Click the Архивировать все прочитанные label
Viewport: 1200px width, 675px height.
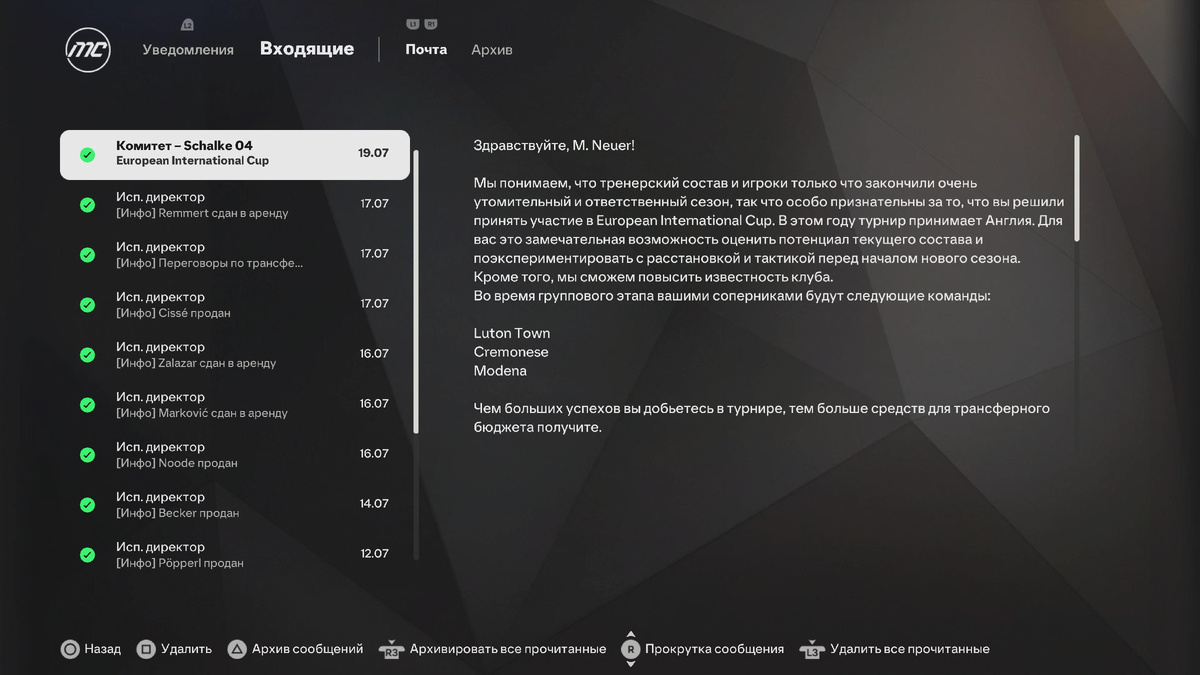coord(508,649)
